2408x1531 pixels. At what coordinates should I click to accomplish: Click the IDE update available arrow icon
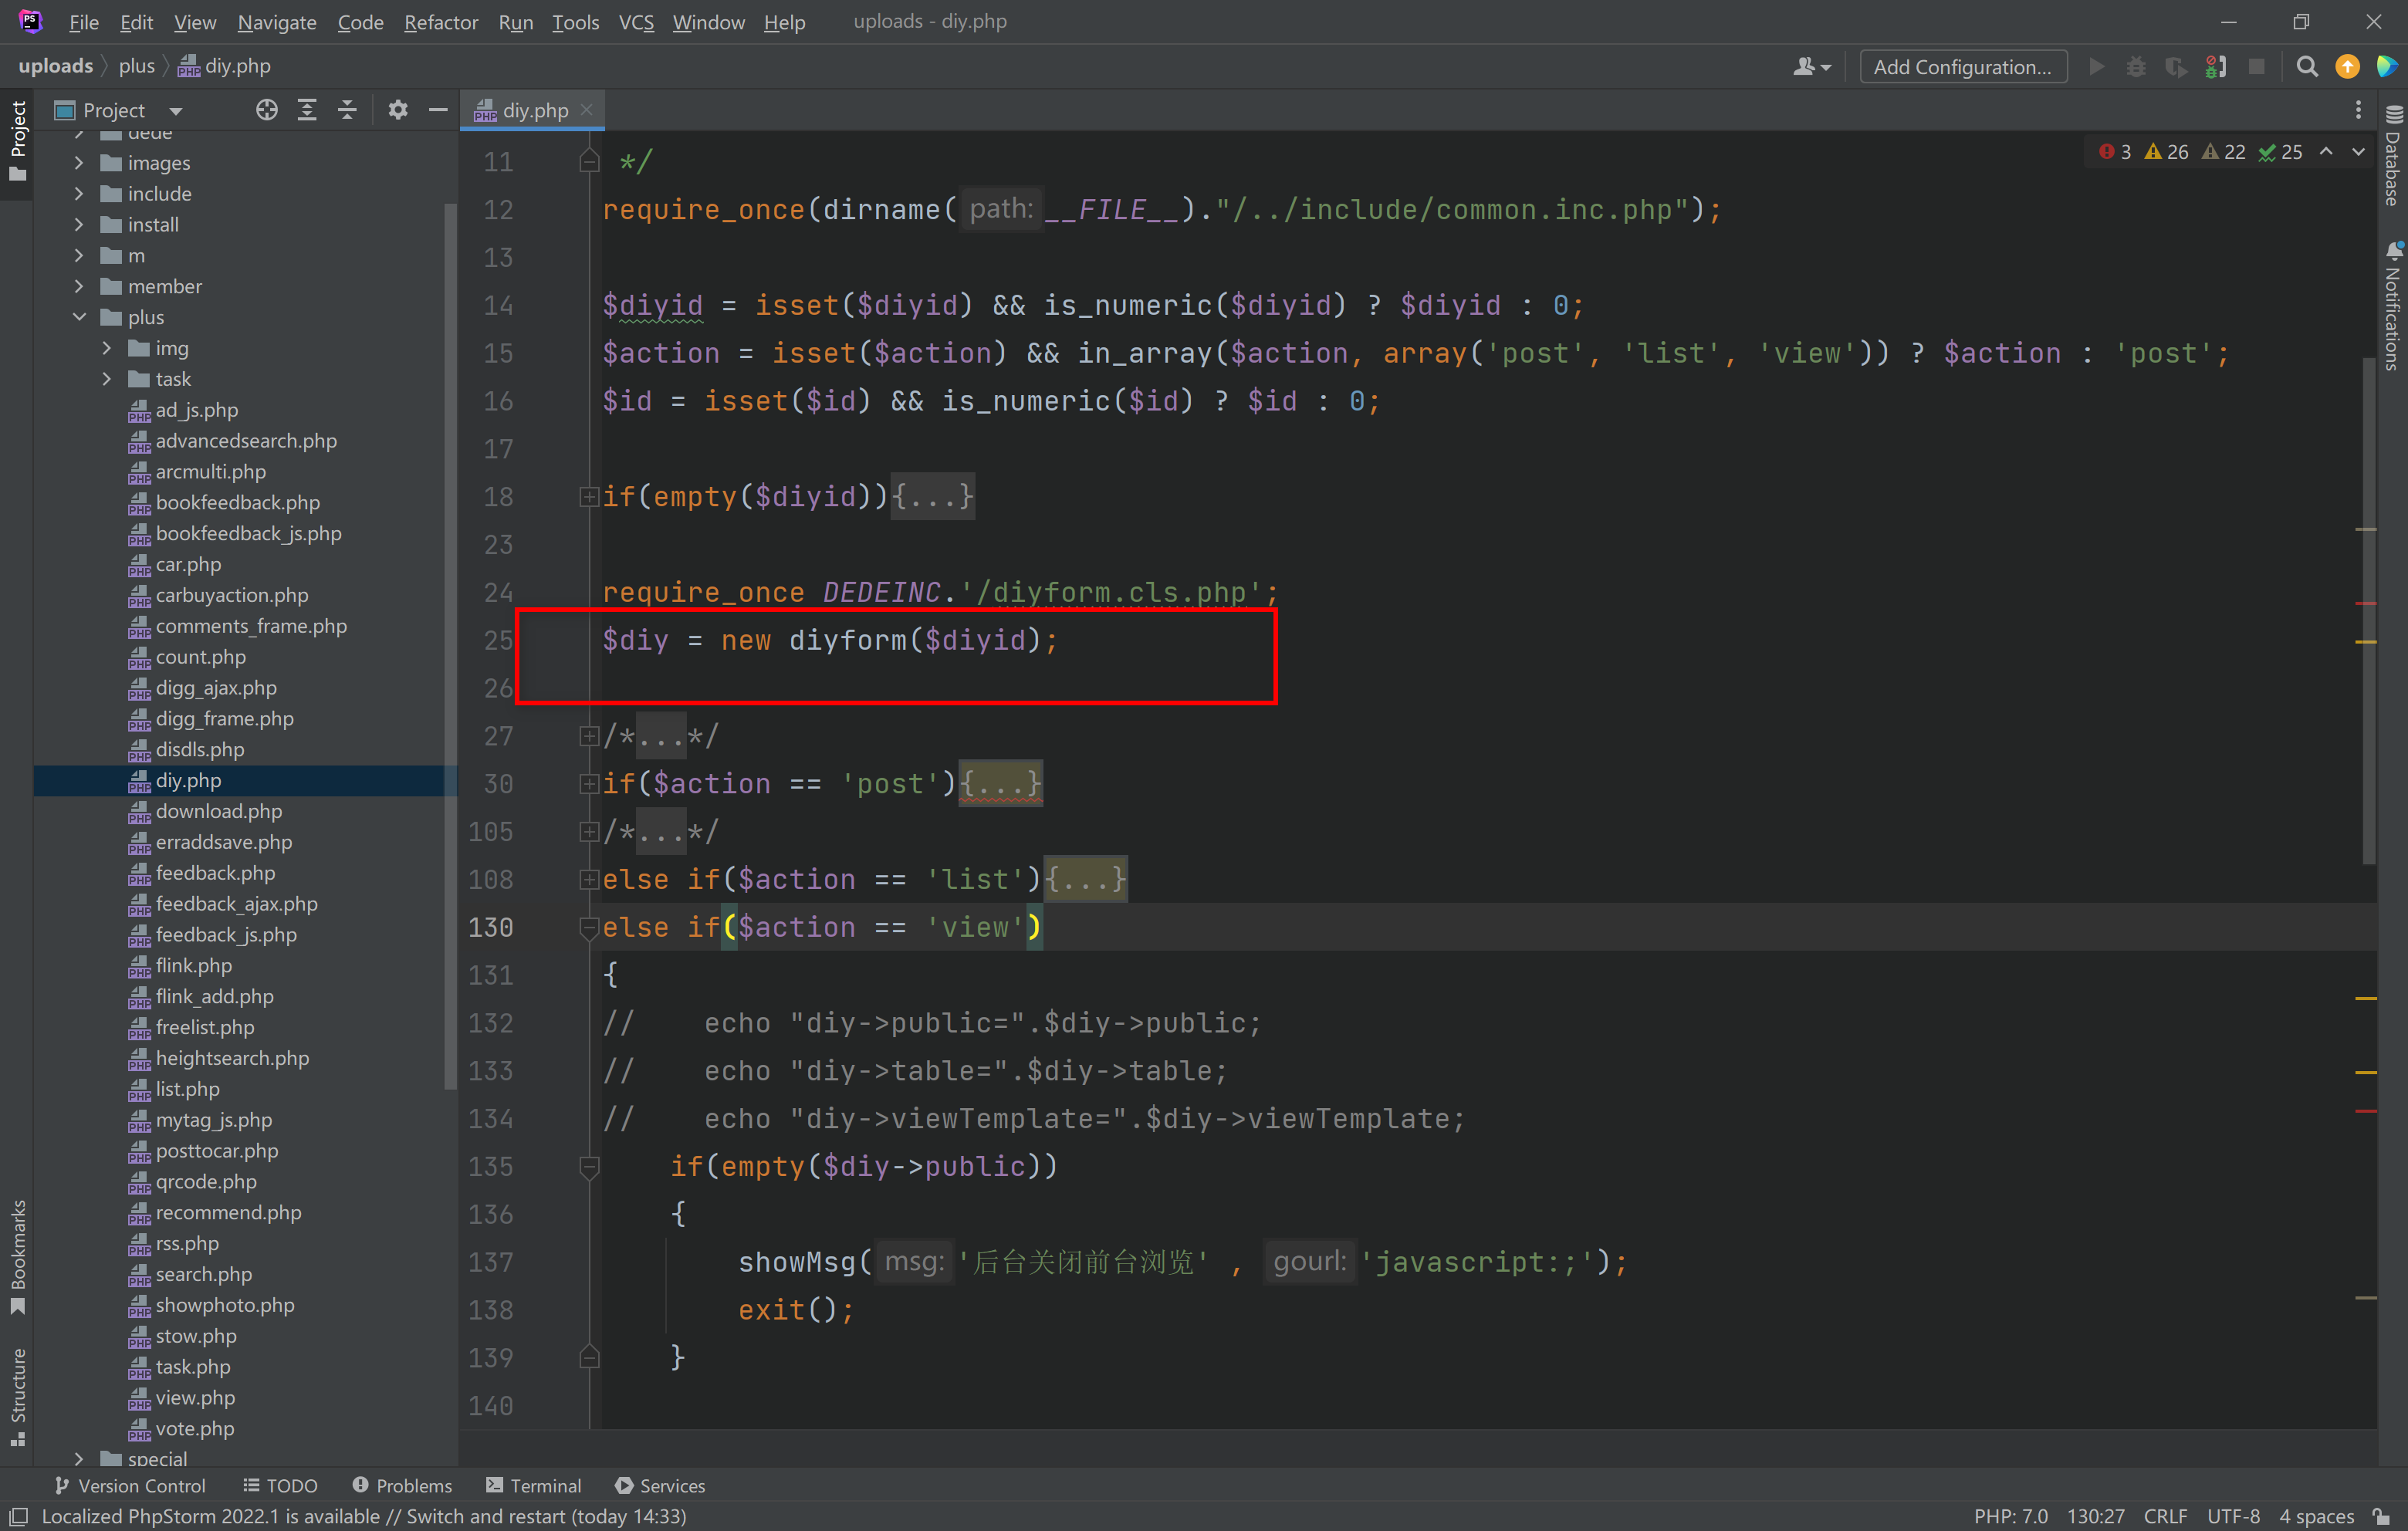(x=2347, y=67)
